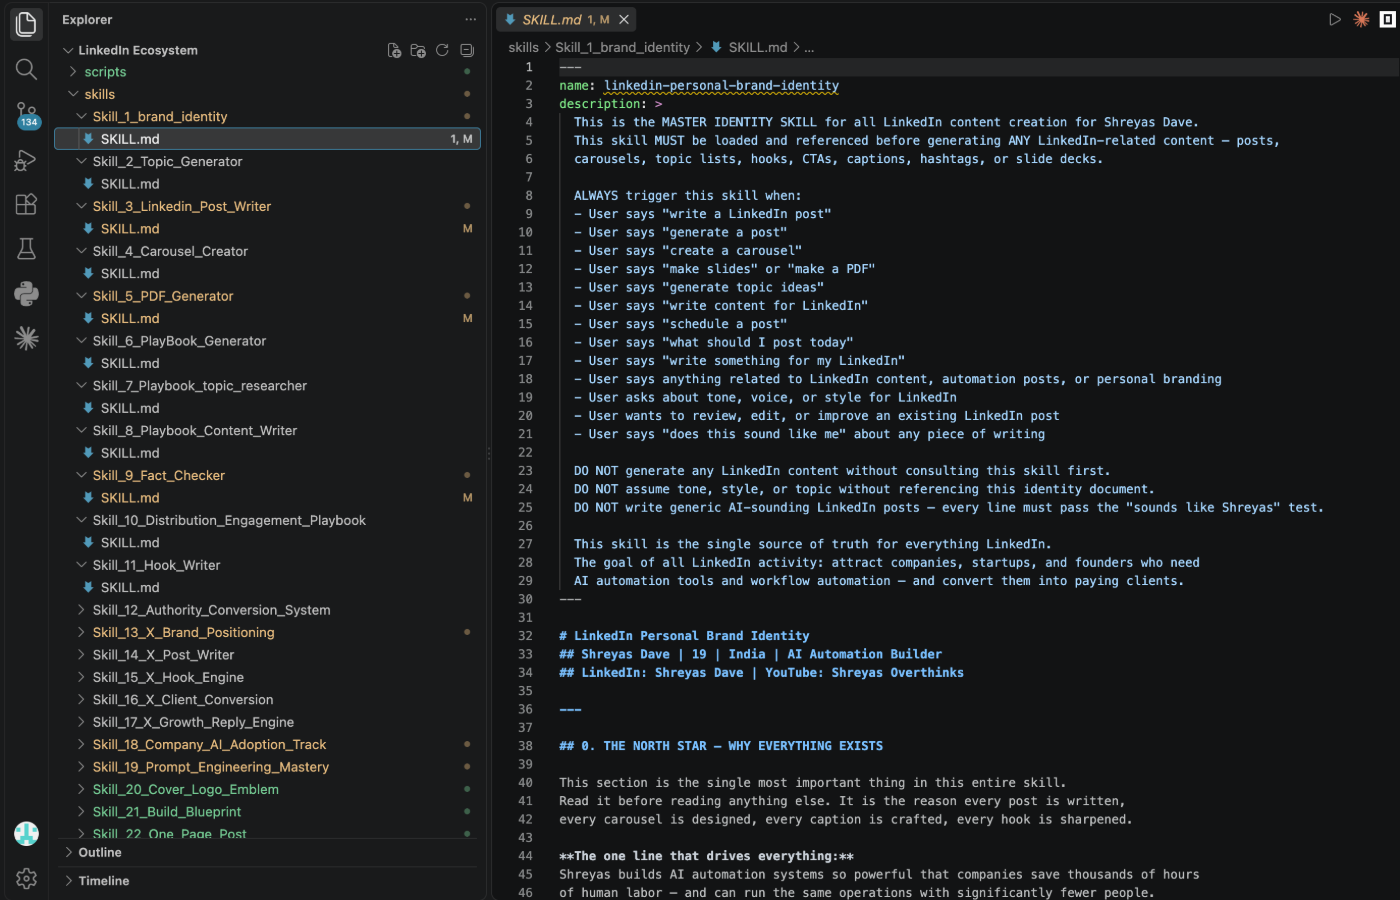The image size is (1400, 900).
Task: Open the Manage settings gear
Action: point(27,878)
